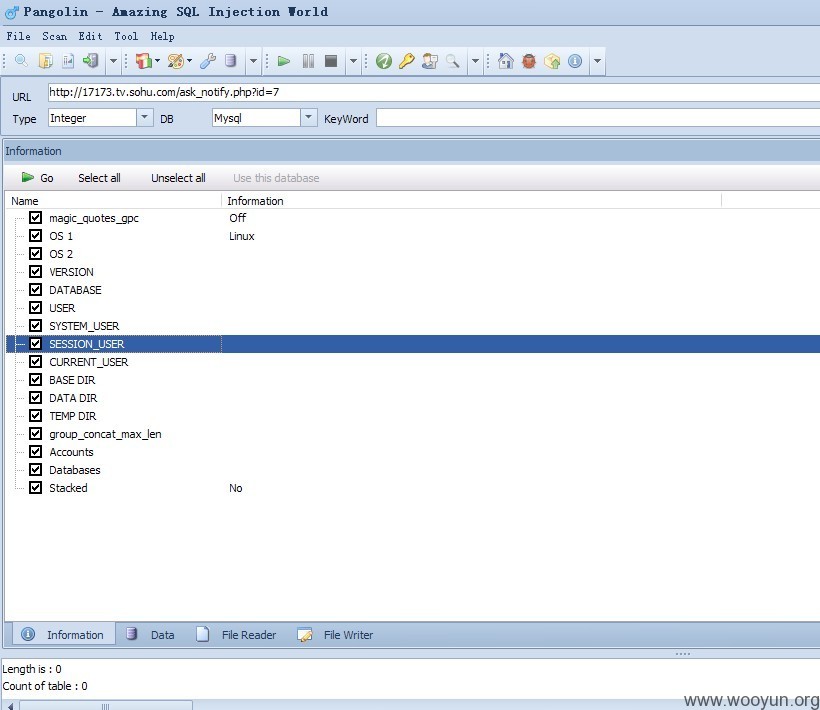Screen dimensions: 820x710
Task: Open toolbar options arrow after greyed magnifier
Action: point(475,61)
